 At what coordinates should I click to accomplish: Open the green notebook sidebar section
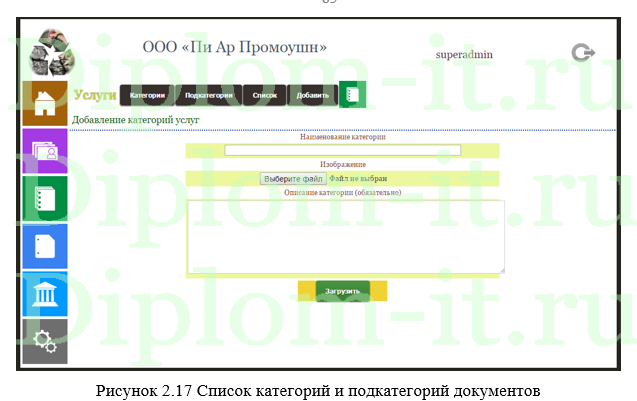(x=45, y=198)
